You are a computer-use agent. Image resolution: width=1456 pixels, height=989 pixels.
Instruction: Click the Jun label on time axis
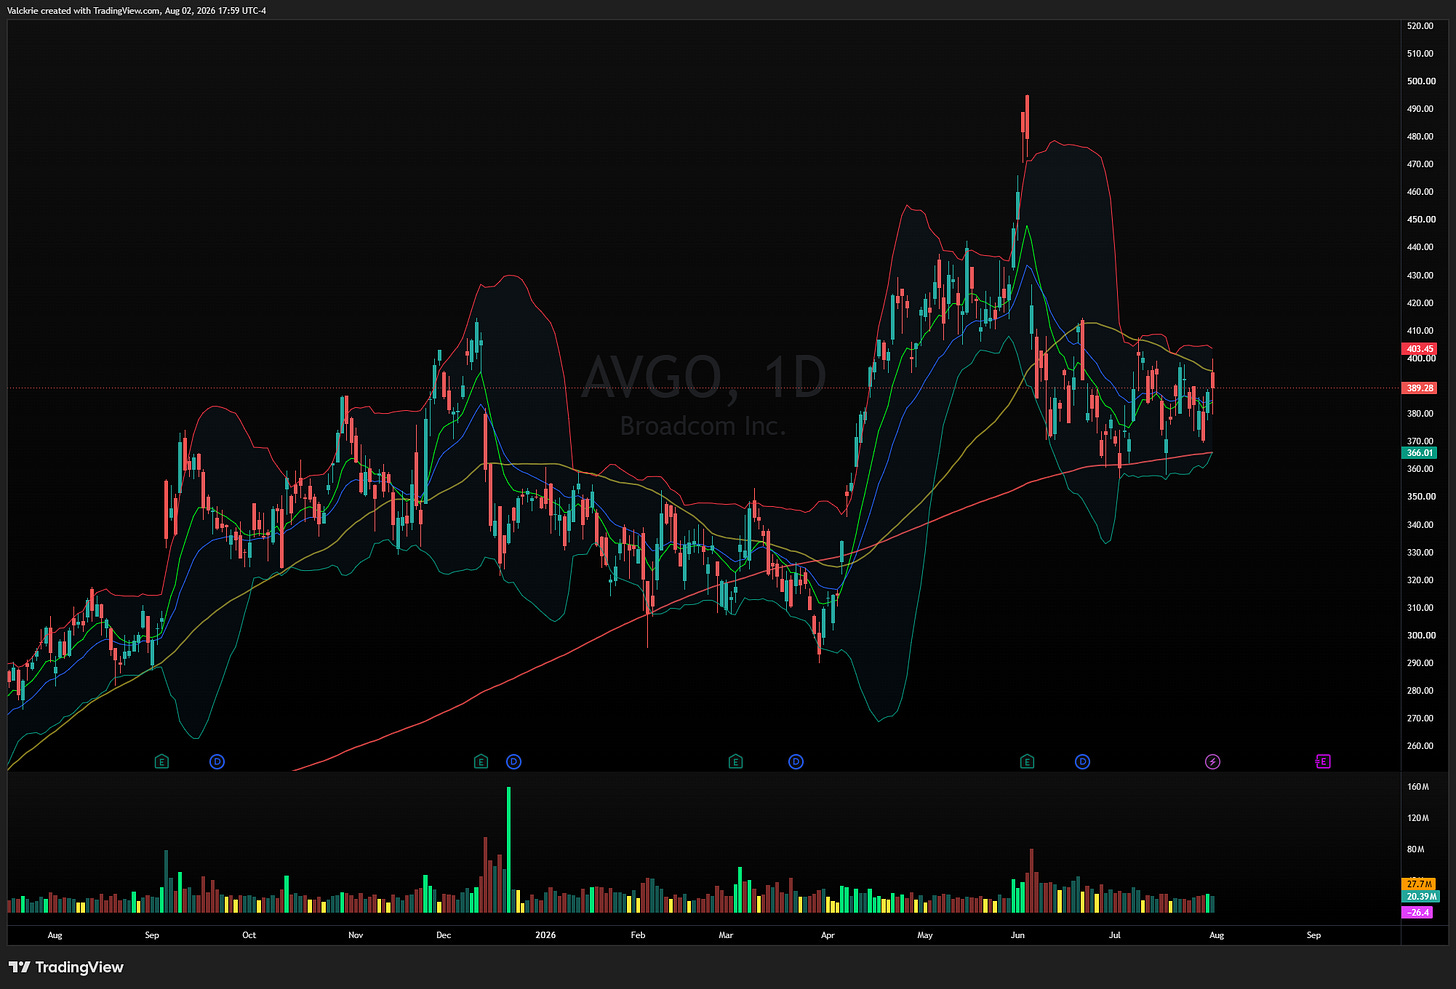(x=1017, y=935)
